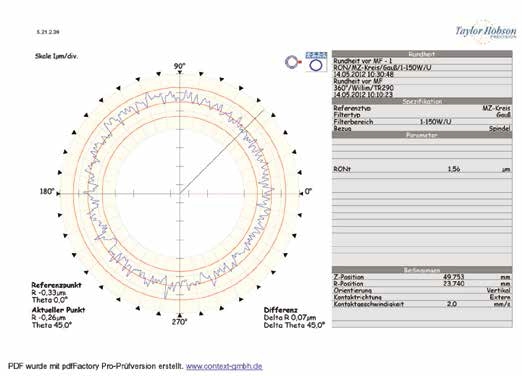Select the Filtertyp Gauß row

pyautogui.click(x=422, y=115)
